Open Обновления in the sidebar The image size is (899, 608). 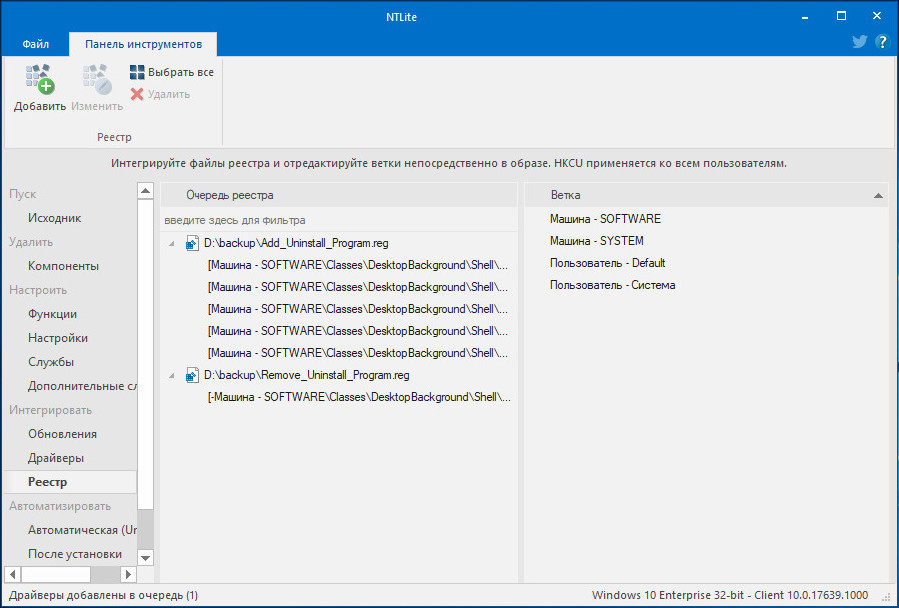pyautogui.click(x=62, y=434)
